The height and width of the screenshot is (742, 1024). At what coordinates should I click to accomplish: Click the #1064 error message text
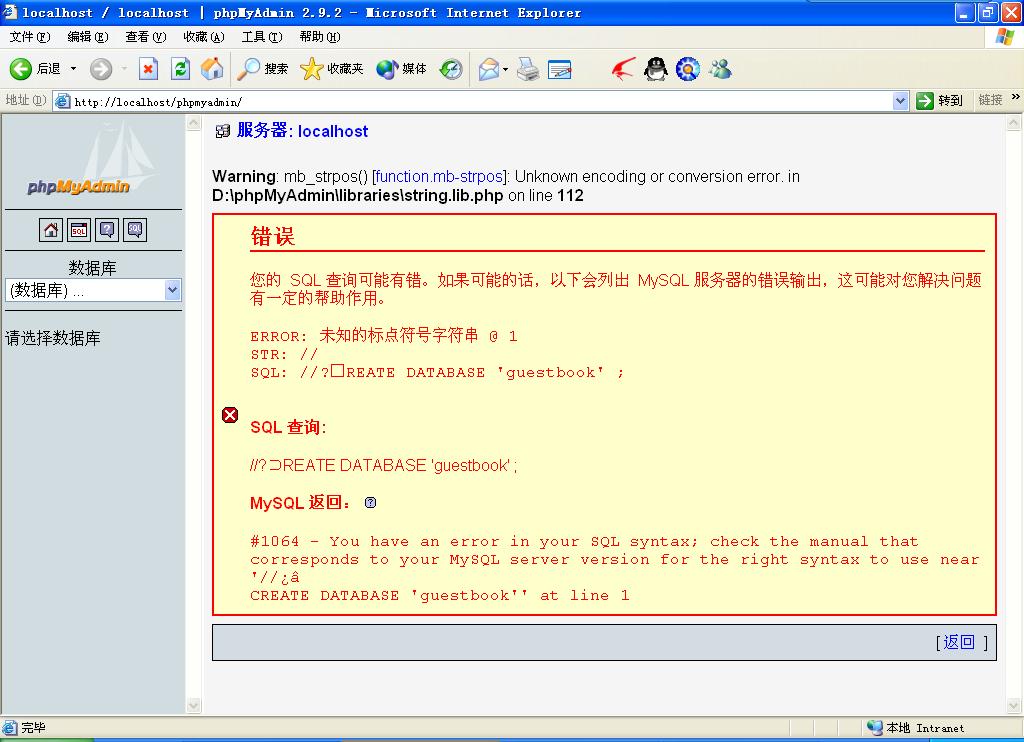tap(615, 568)
